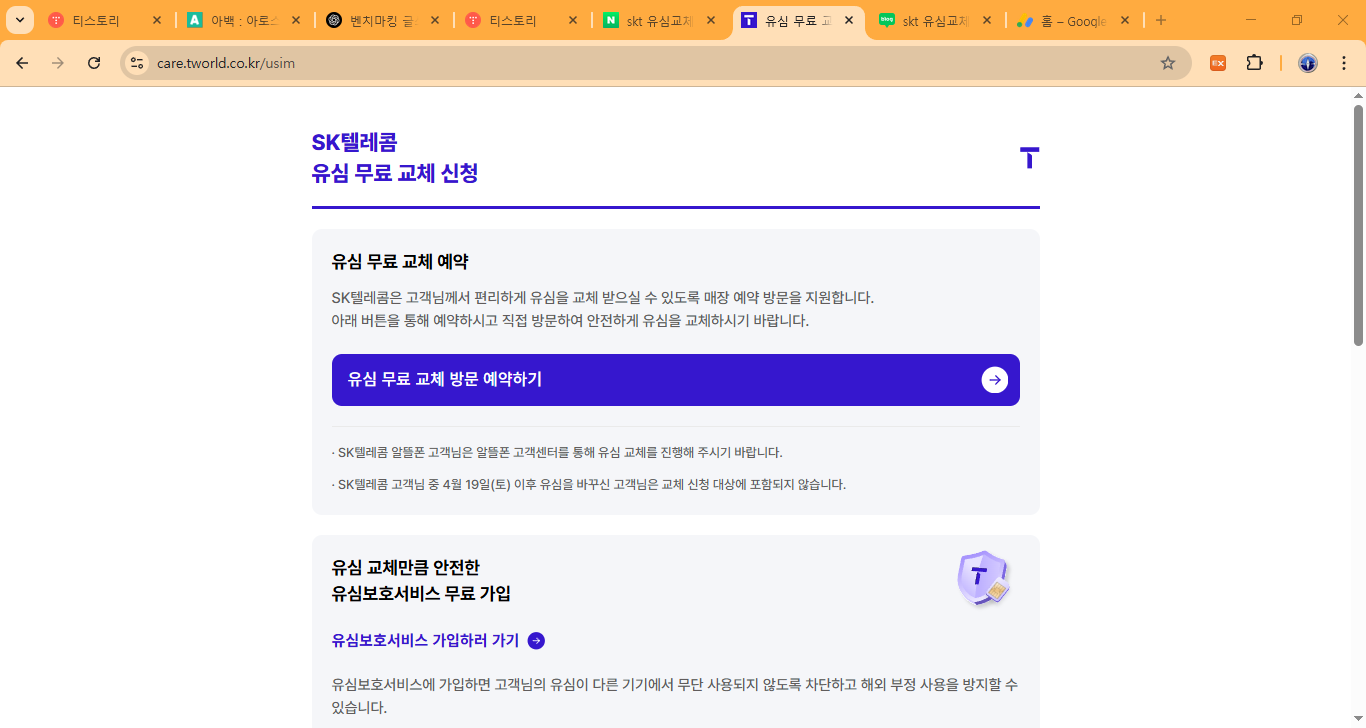This screenshot has width=1366, height=728.
Task: Bookmark this page with star icon
Action: [x=1168, y=63]
